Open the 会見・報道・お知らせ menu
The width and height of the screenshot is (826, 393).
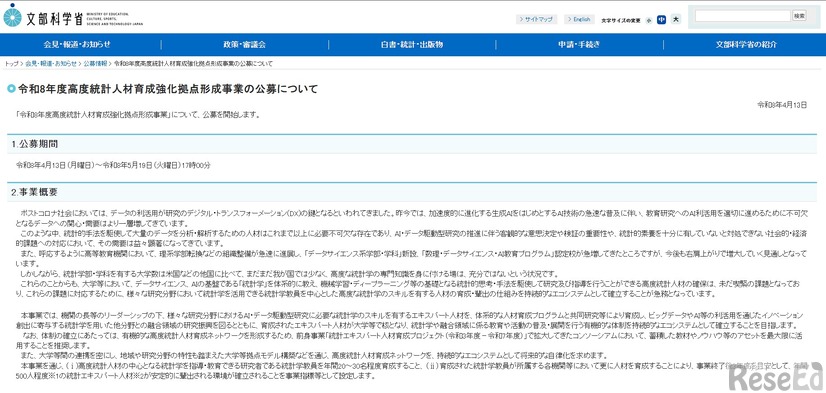(77, 45)
